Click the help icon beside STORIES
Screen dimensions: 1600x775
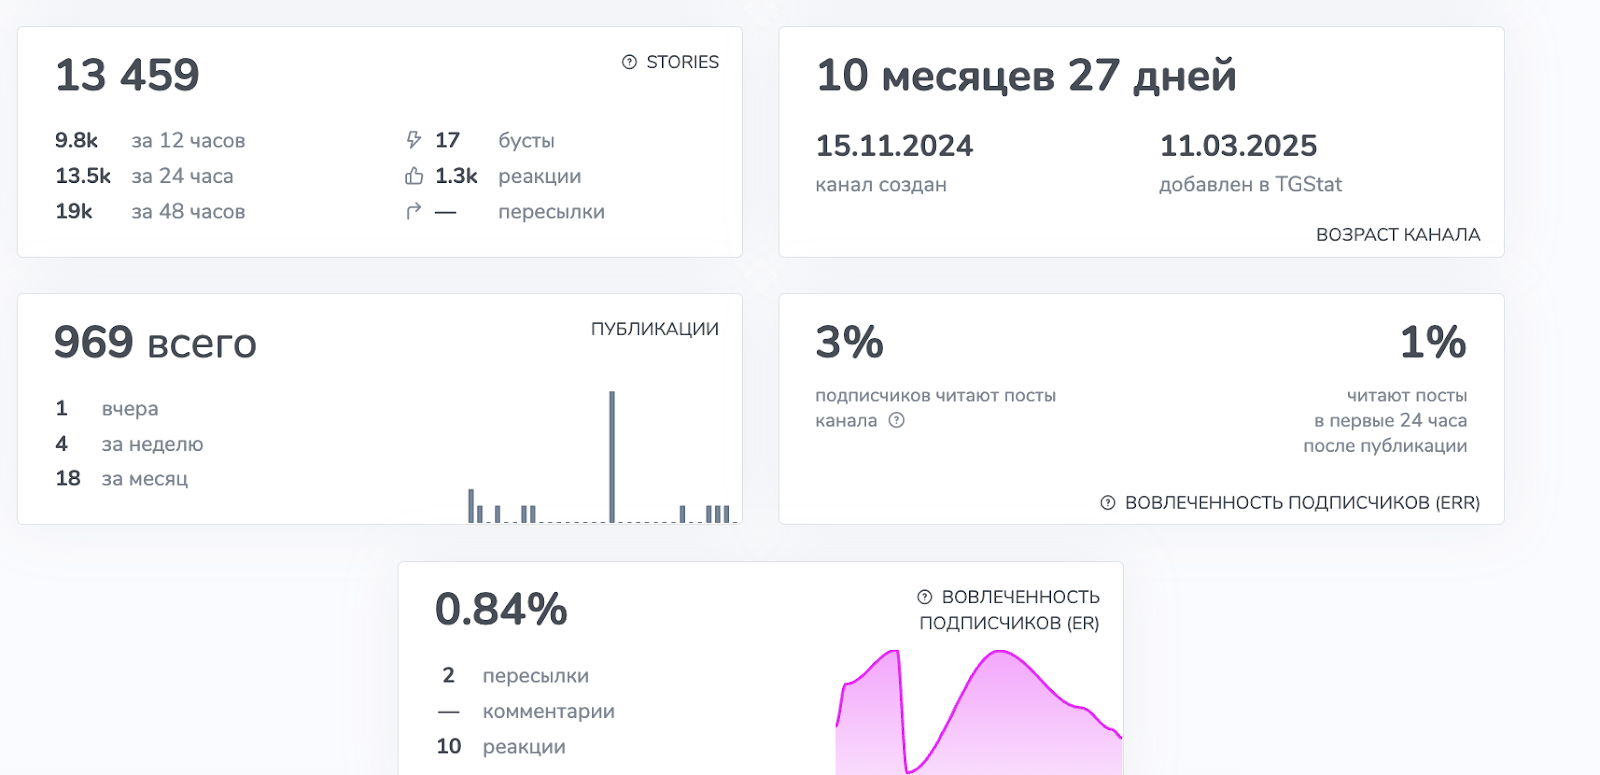coord(629,62)
